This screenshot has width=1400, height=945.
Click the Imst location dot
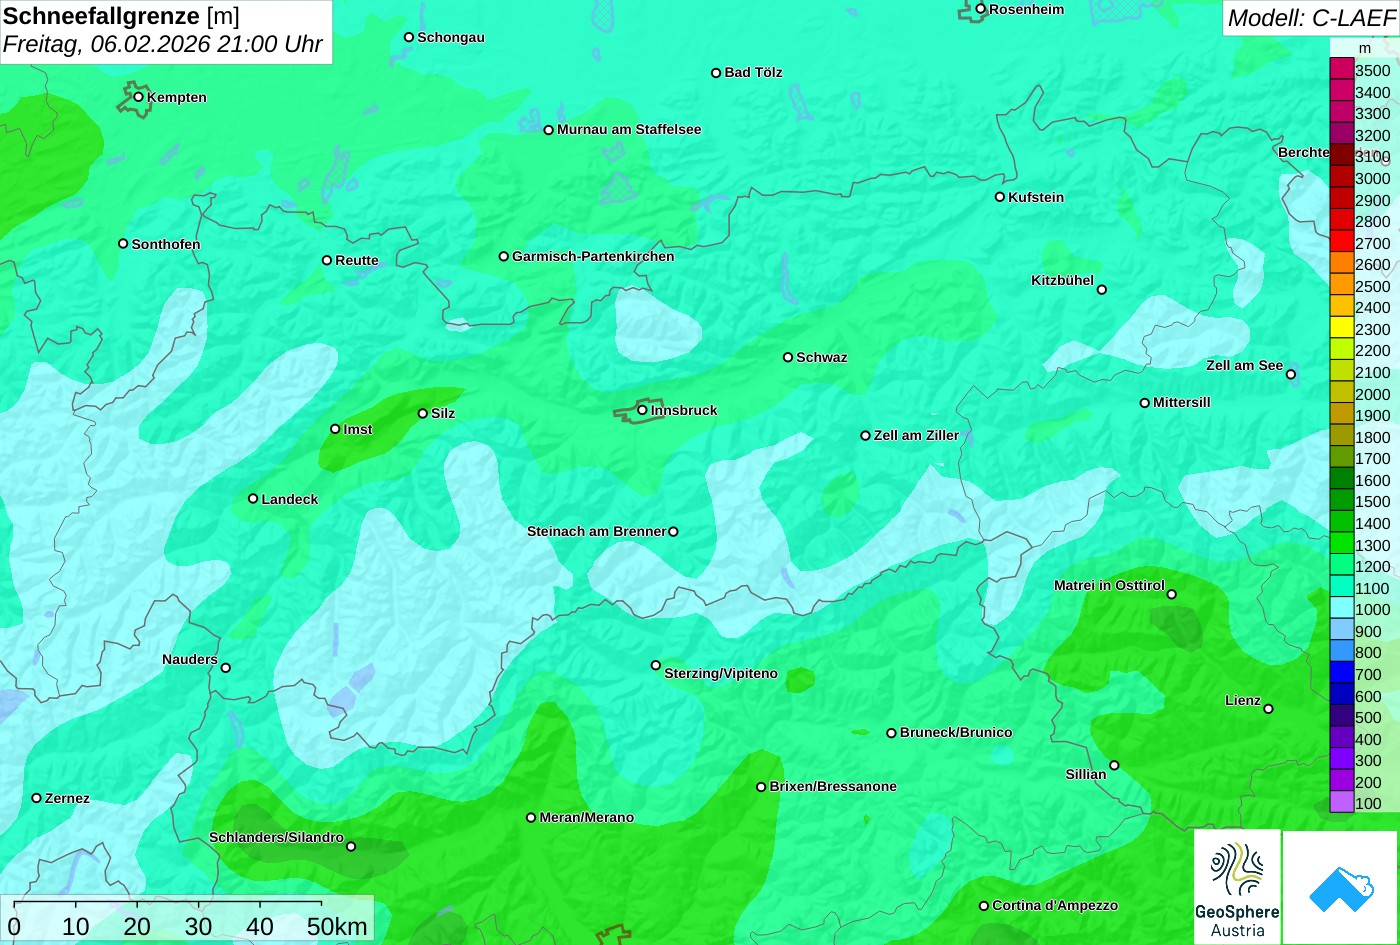point(335,429)
